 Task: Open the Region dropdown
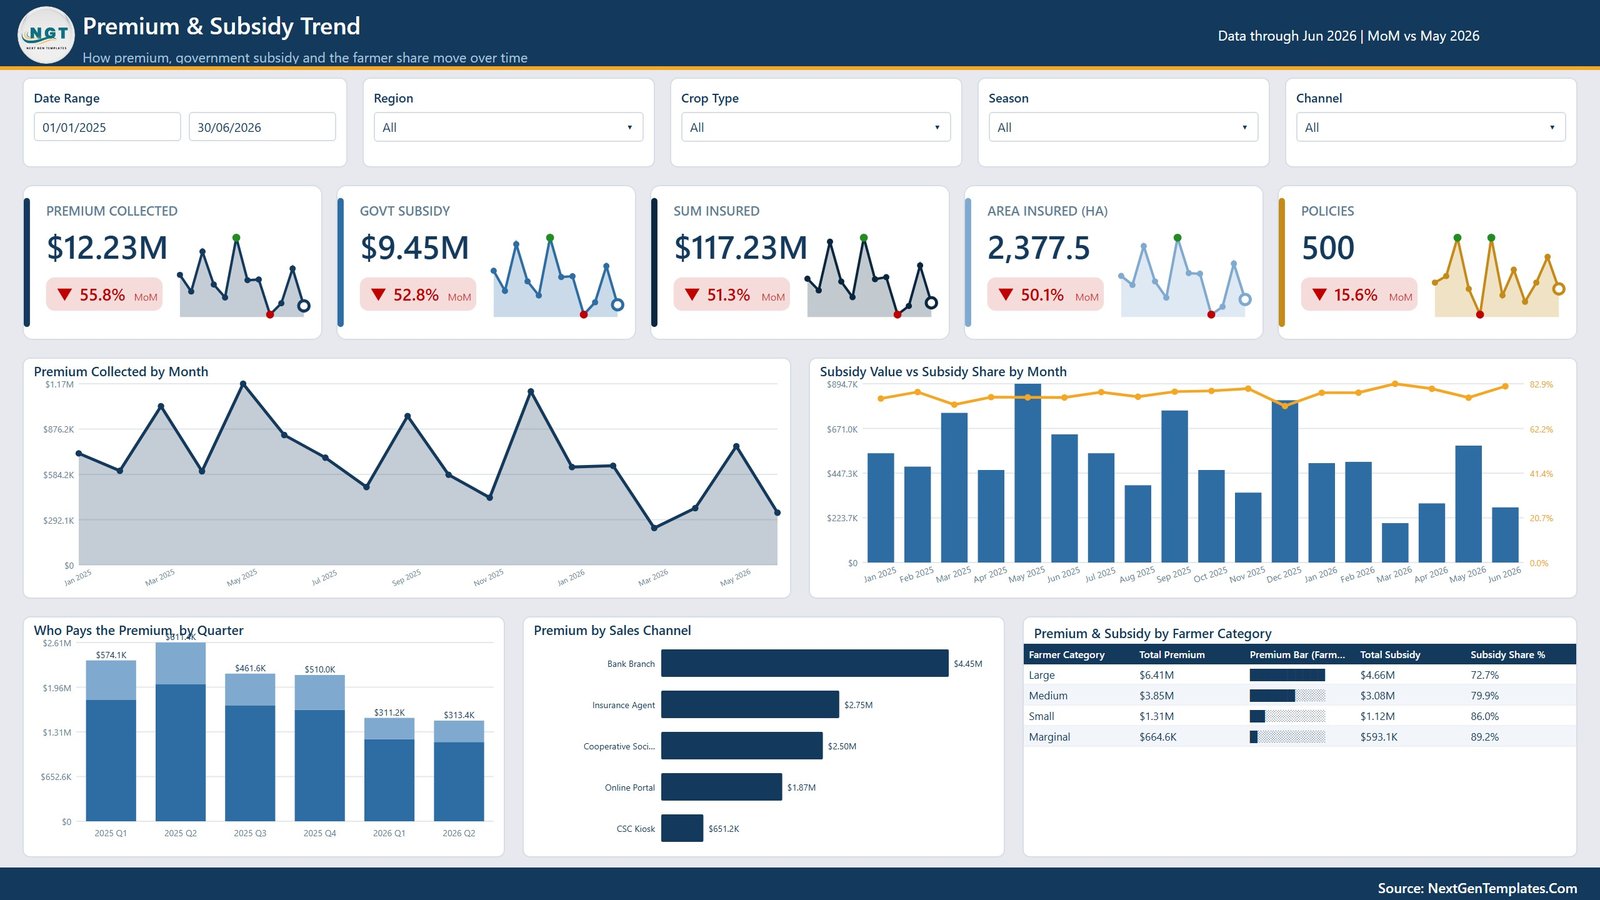pyautogui.click(x=508, y=127)
